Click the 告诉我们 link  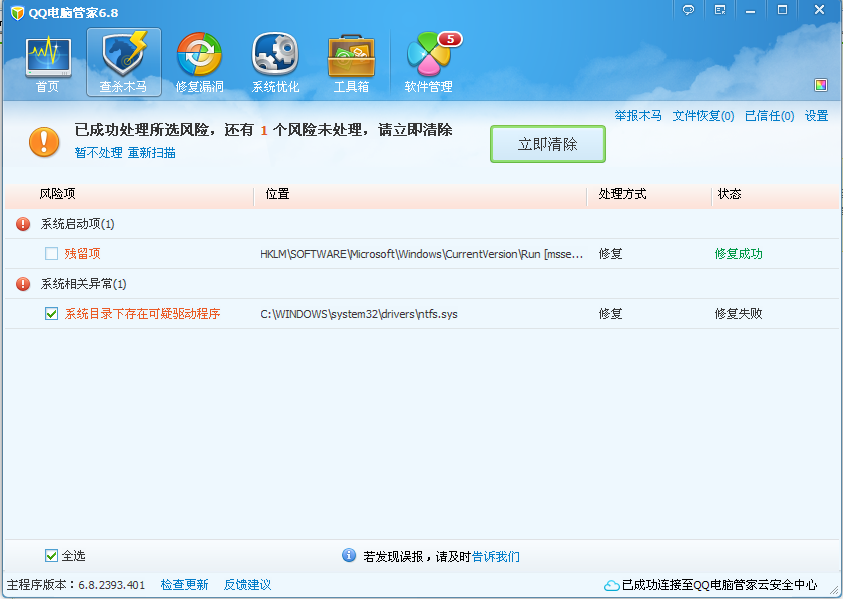point(496,557)
